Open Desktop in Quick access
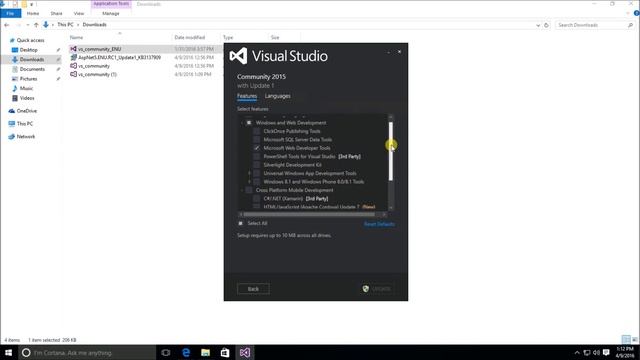 [29, 50]
